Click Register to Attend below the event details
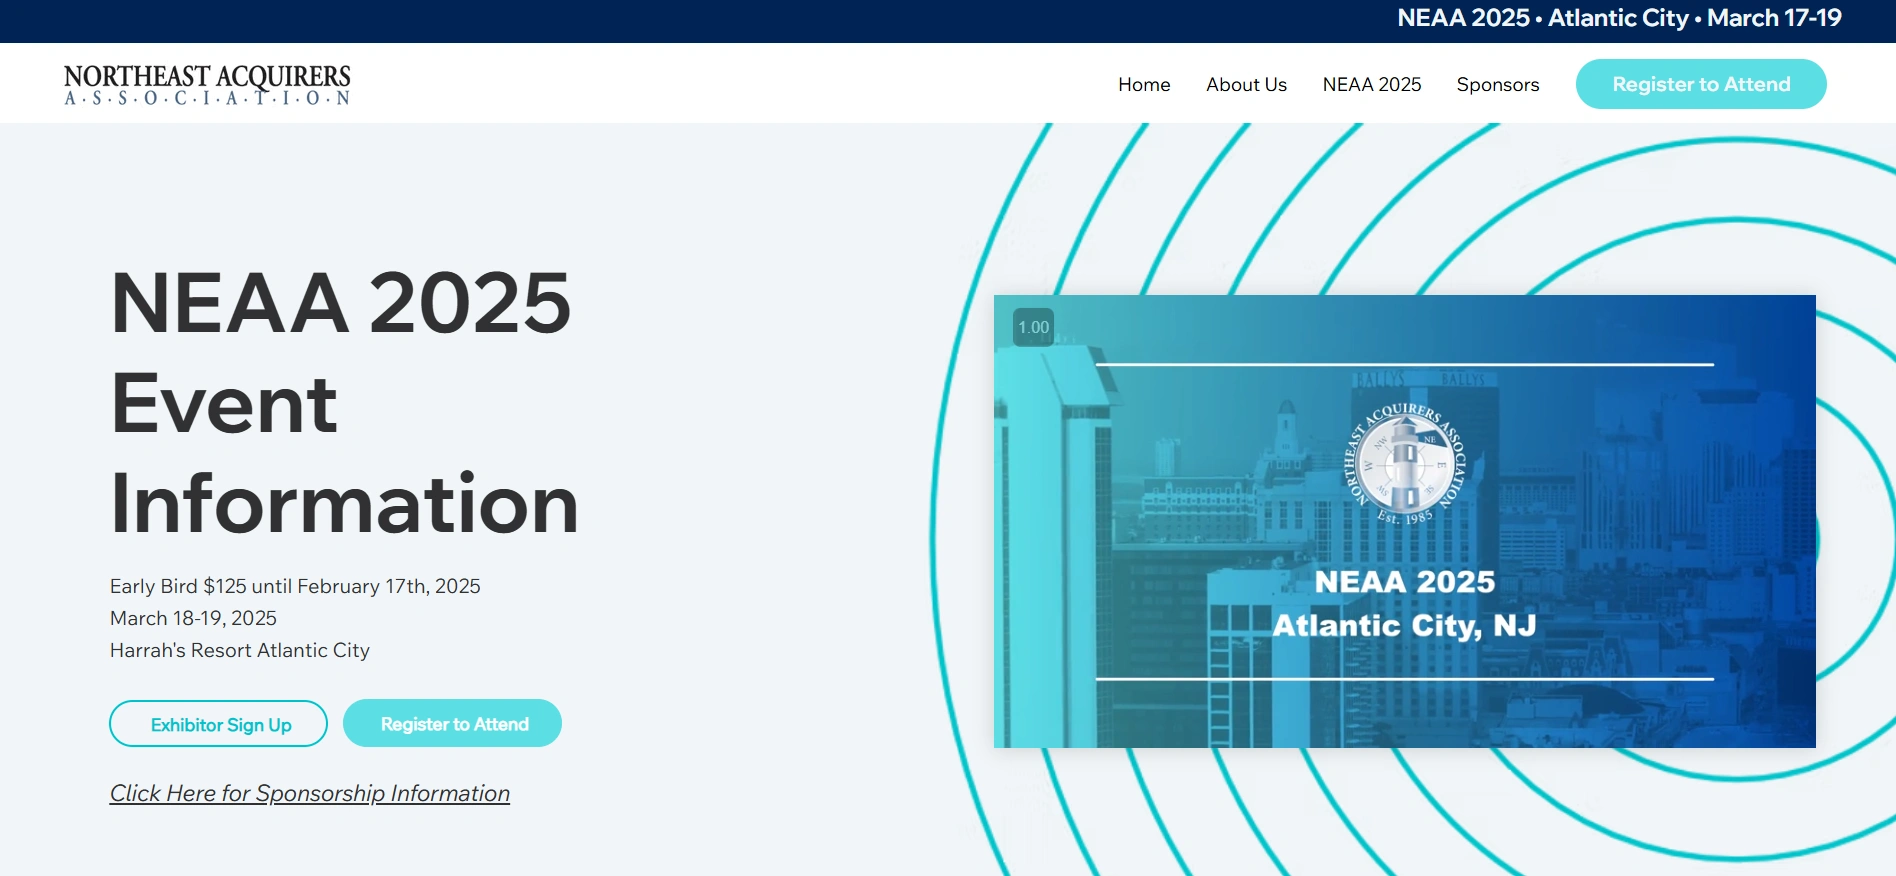Screen dimensions: 1896x876 pyautogui.click(x=452, y=723)
